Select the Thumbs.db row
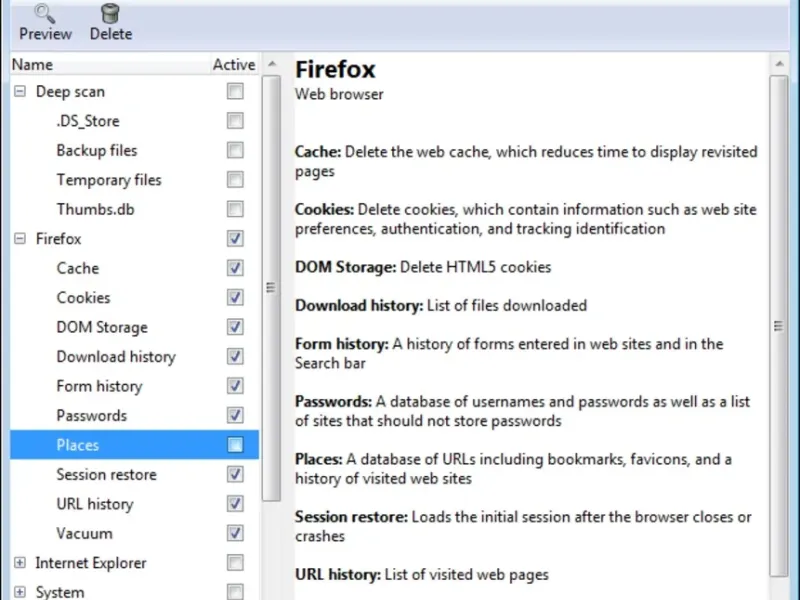The height and width of the screenshot is (600, 800). tap(135, 209)
